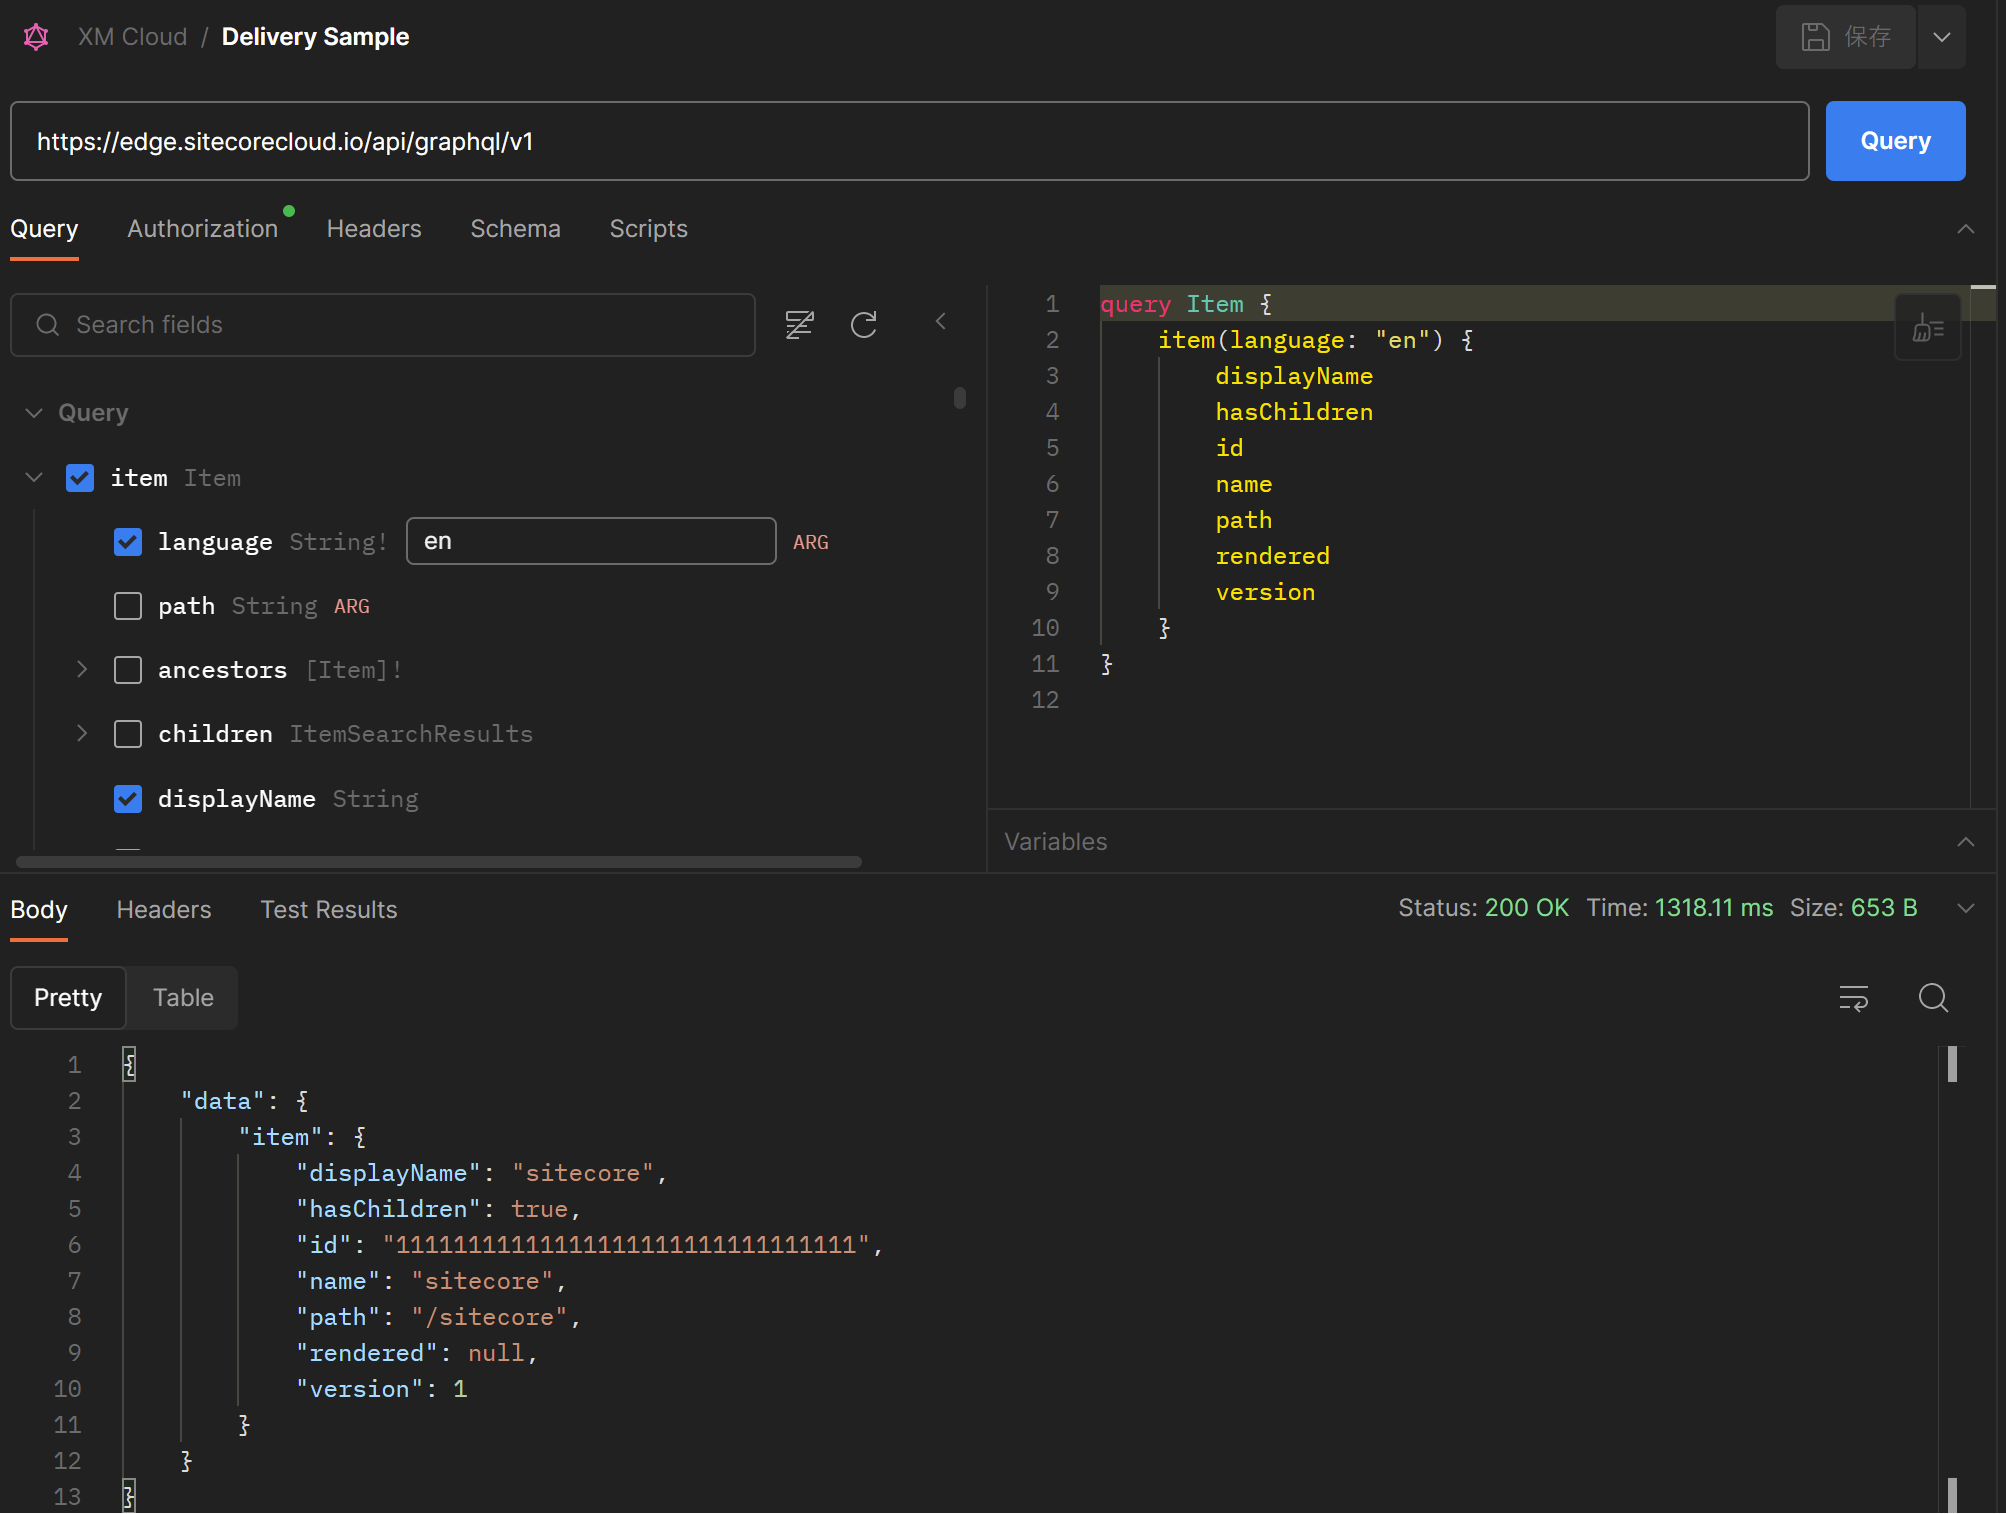This screenshot has width=2006, height=1514.
Task: Collapse the Query root section
Action: click(x=34, y=413)
